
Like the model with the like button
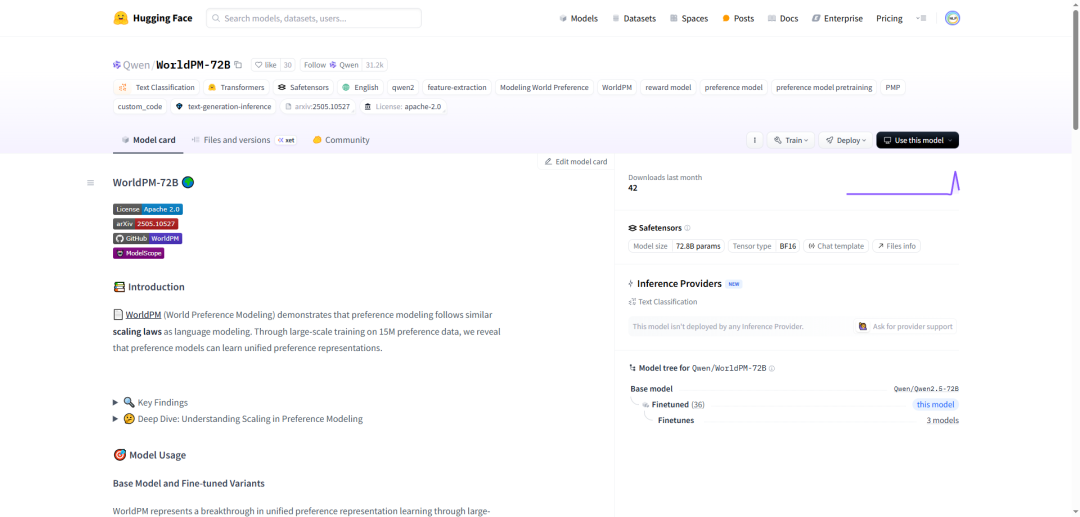pos(265,65)
